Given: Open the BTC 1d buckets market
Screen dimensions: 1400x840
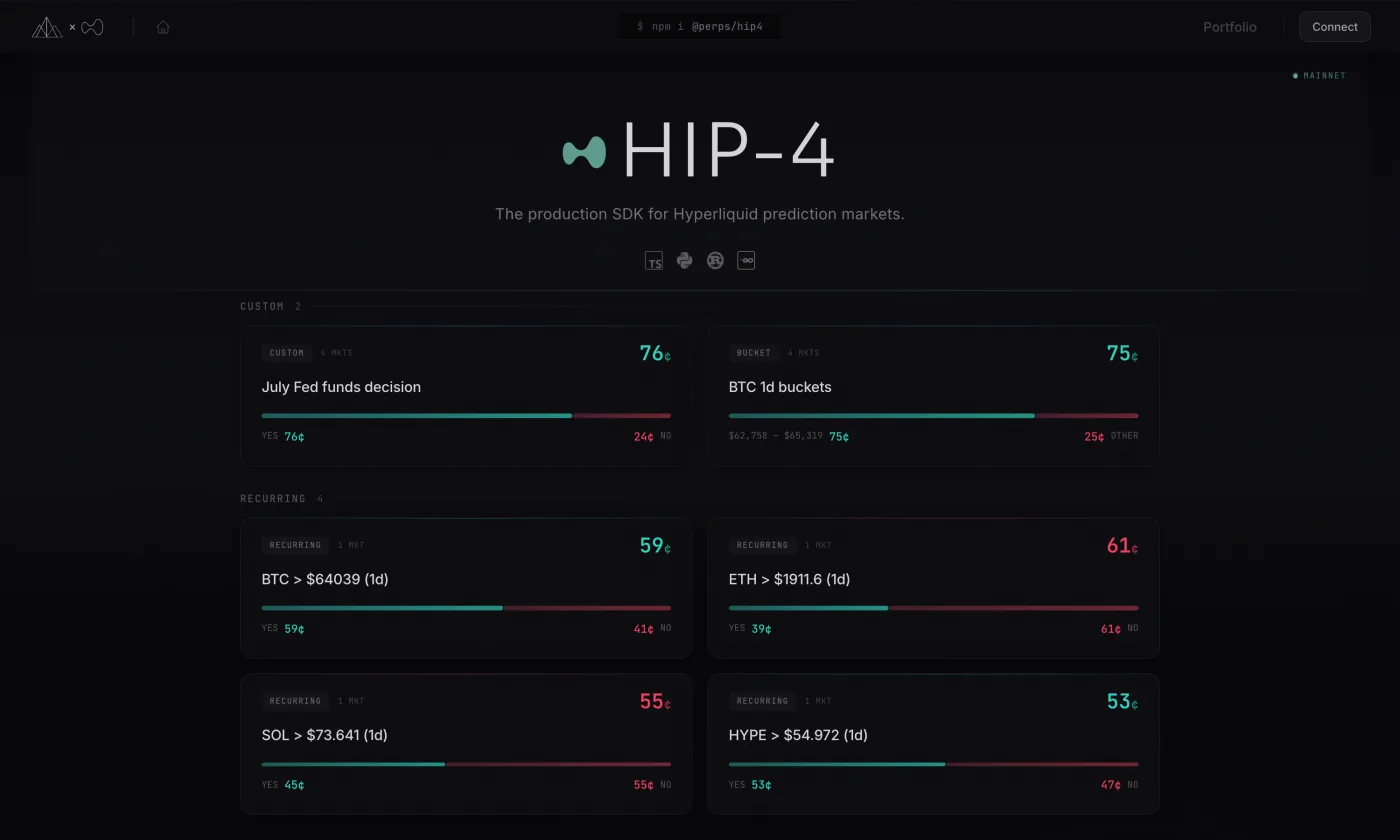Looking at the screenshot, I should click(933, 396).
